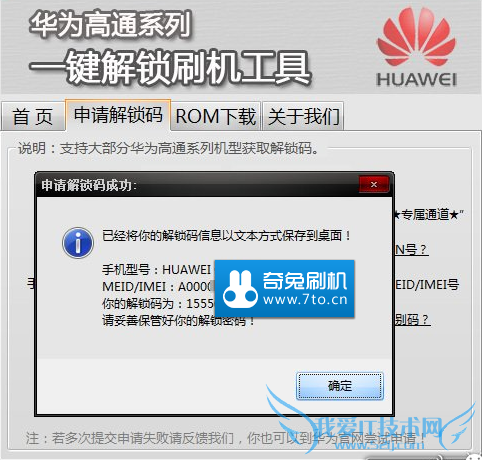Click the 手机型号：HUAWEI line
Viewport: 482px width, 460px height.
click(x=157, y=269)
